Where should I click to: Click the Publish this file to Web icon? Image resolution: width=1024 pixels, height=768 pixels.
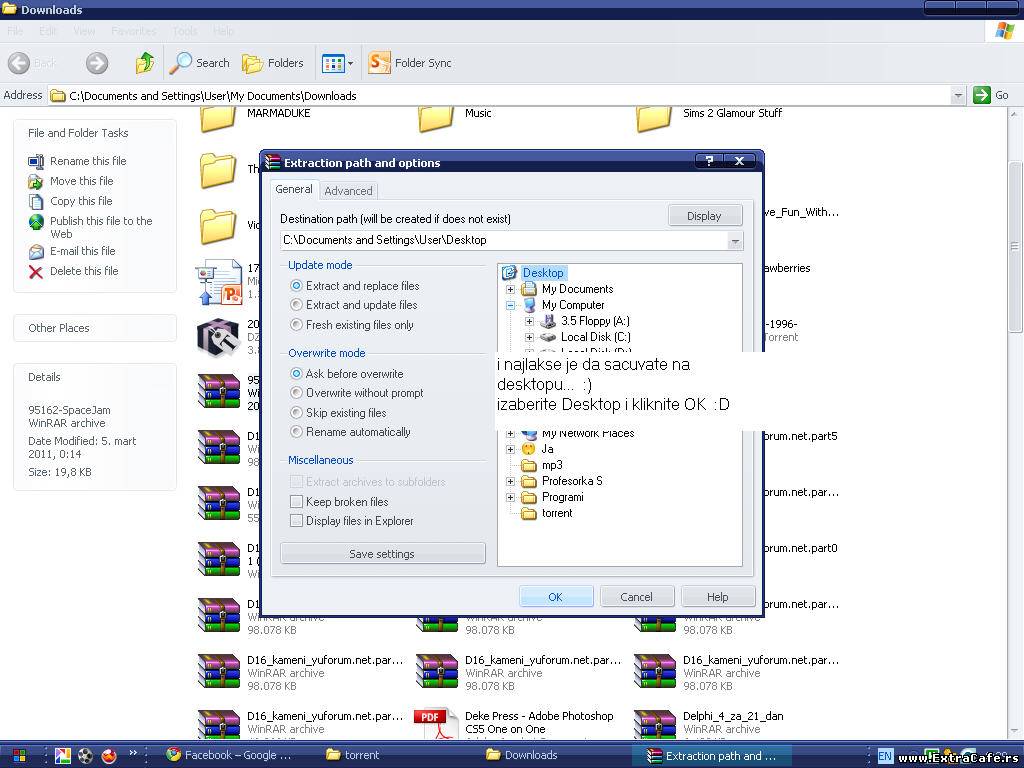37,222
